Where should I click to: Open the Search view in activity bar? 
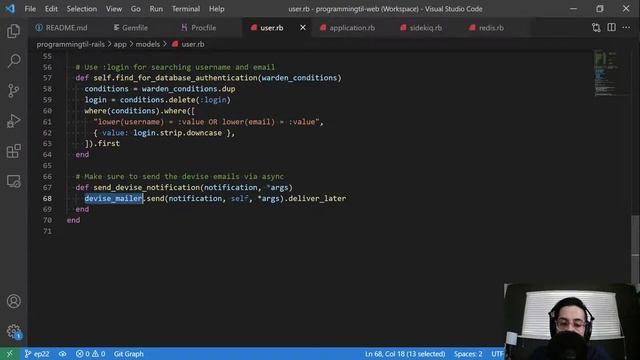13,61
